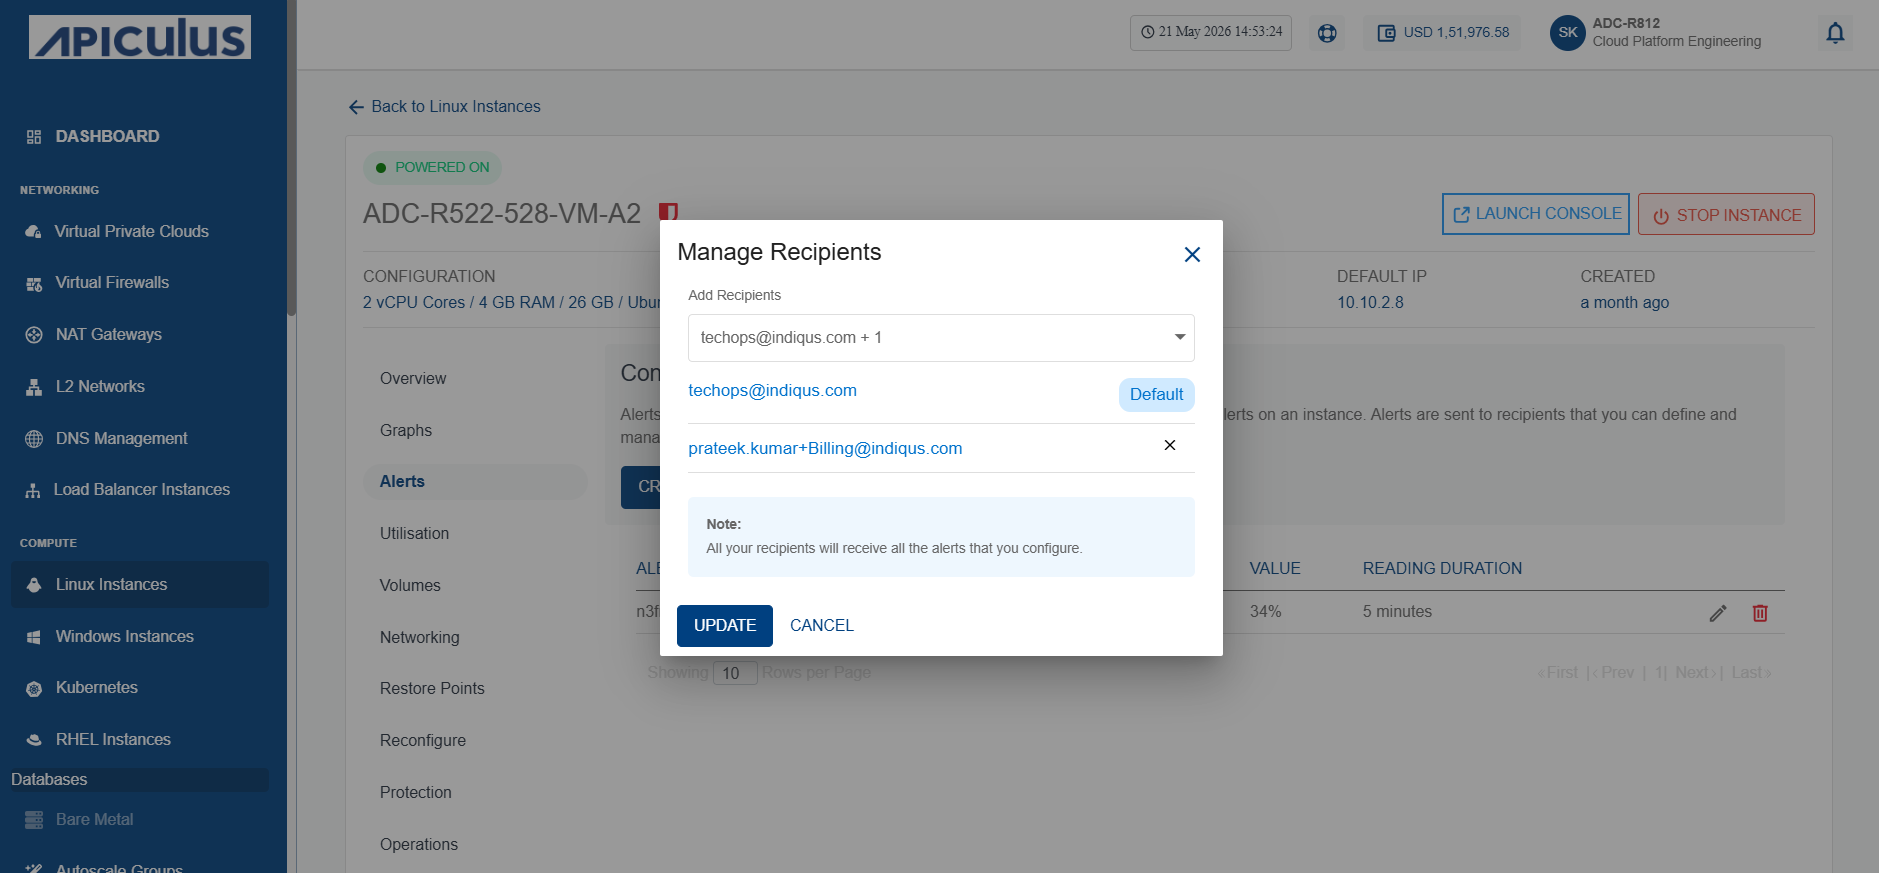The image size is (1879, 873).
Task: Click the Linux Instances penguin icon
Action: coord(34,585)
